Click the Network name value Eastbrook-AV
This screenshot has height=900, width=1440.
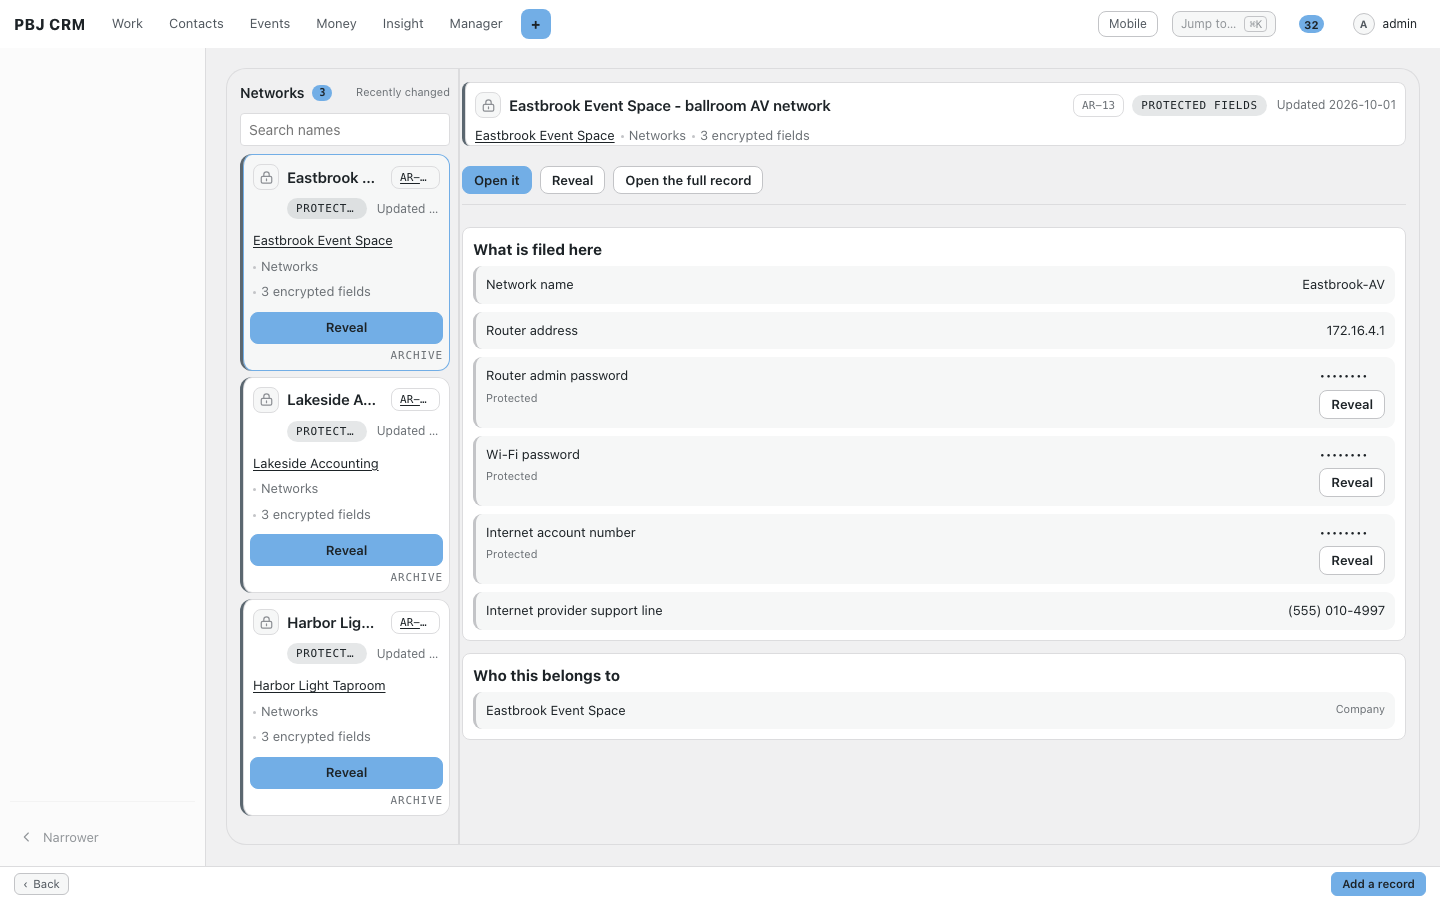coord(1343,285)
